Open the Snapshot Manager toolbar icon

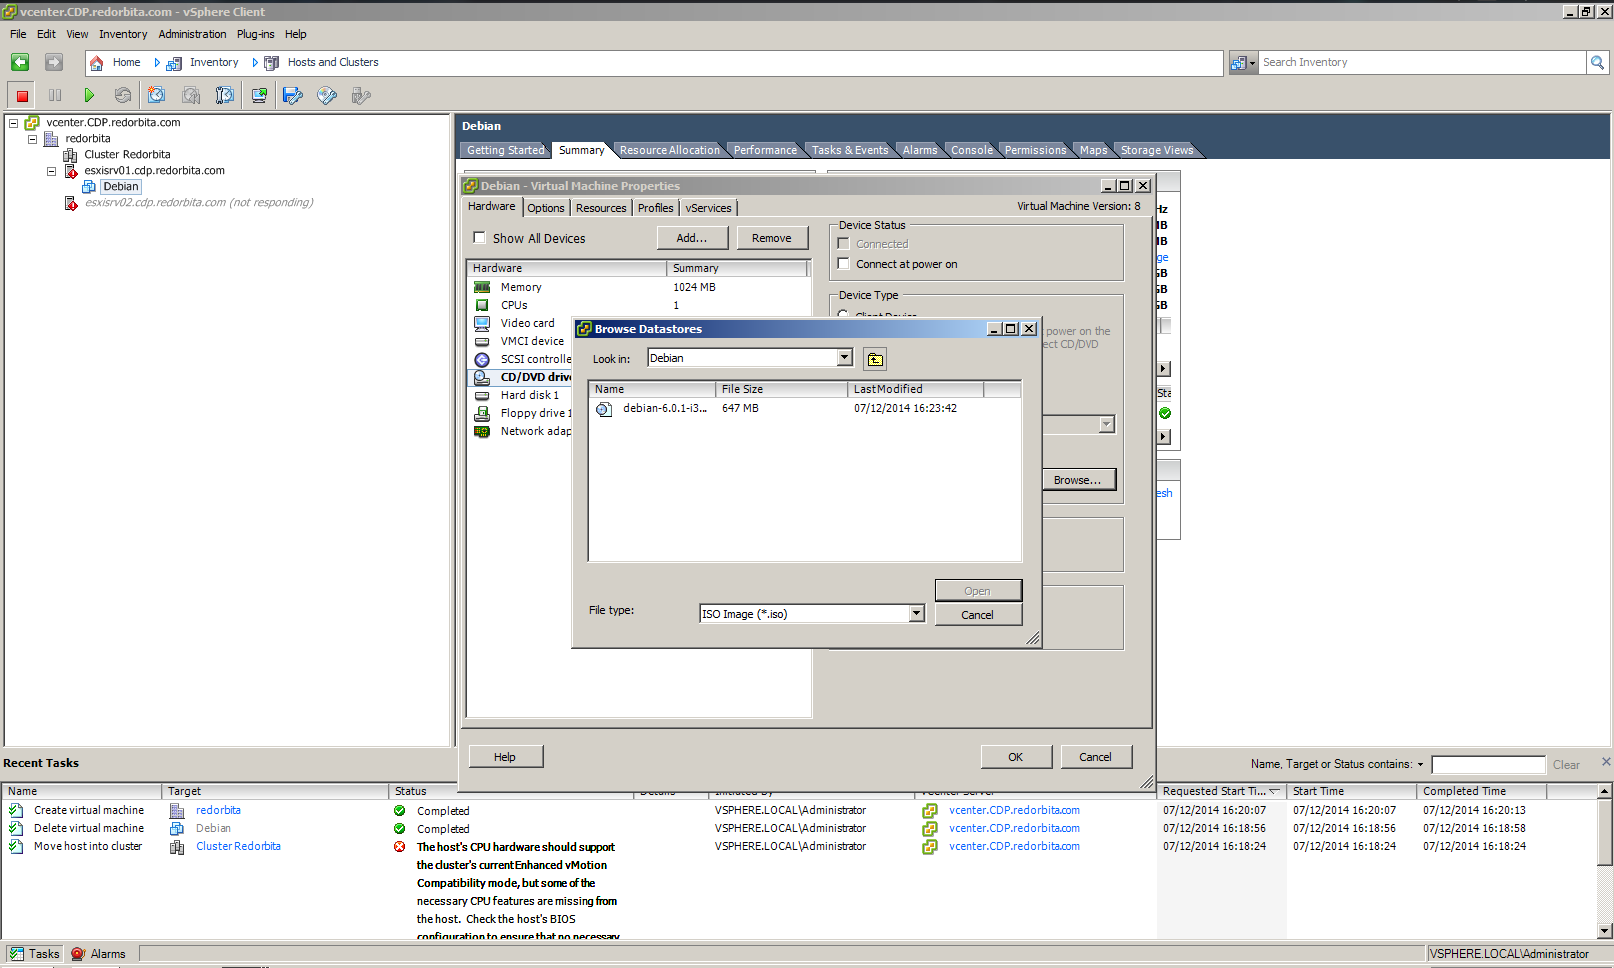[225, 96]
